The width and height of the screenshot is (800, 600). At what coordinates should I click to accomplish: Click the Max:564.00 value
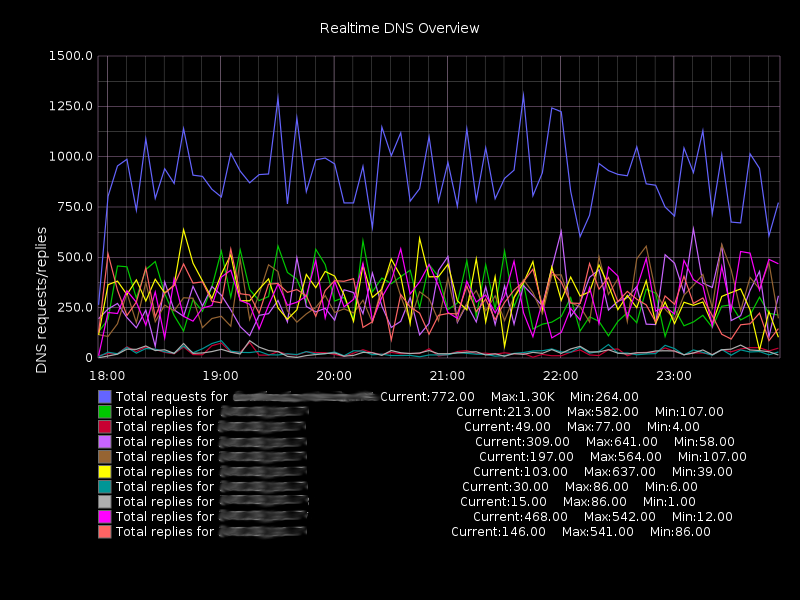click(x=626, y=457)
